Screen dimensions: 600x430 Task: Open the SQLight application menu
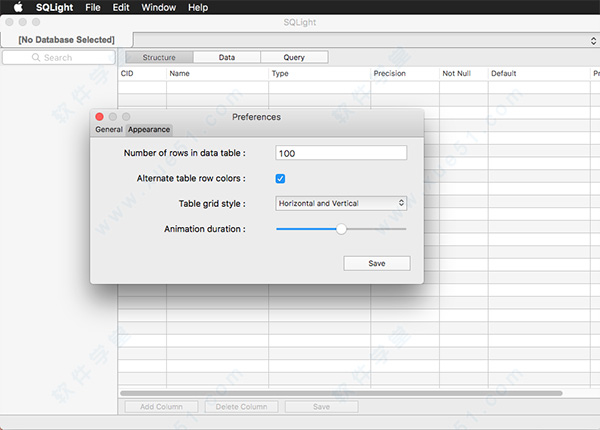[x=54, y=7]
